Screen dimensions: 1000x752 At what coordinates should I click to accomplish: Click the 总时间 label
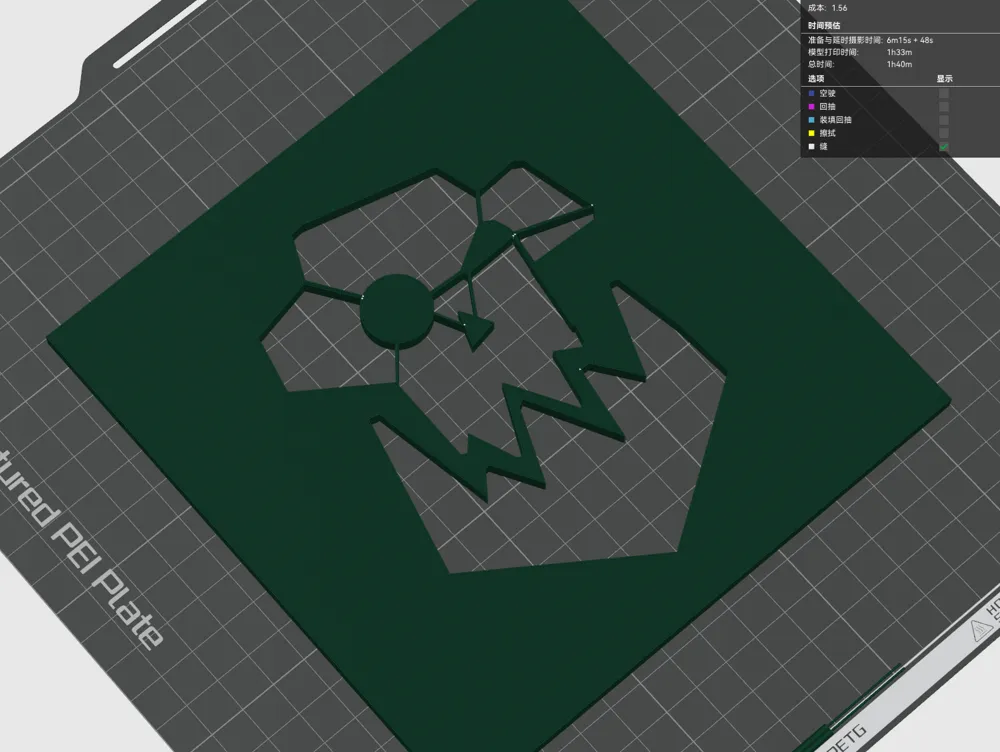(821, 64)
